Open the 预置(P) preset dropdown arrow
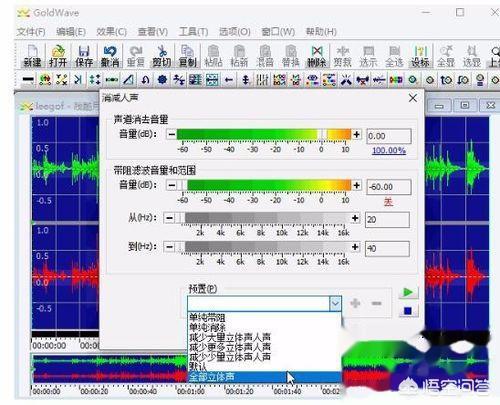Viewport: 500px width, 405px height. (335, 303)
